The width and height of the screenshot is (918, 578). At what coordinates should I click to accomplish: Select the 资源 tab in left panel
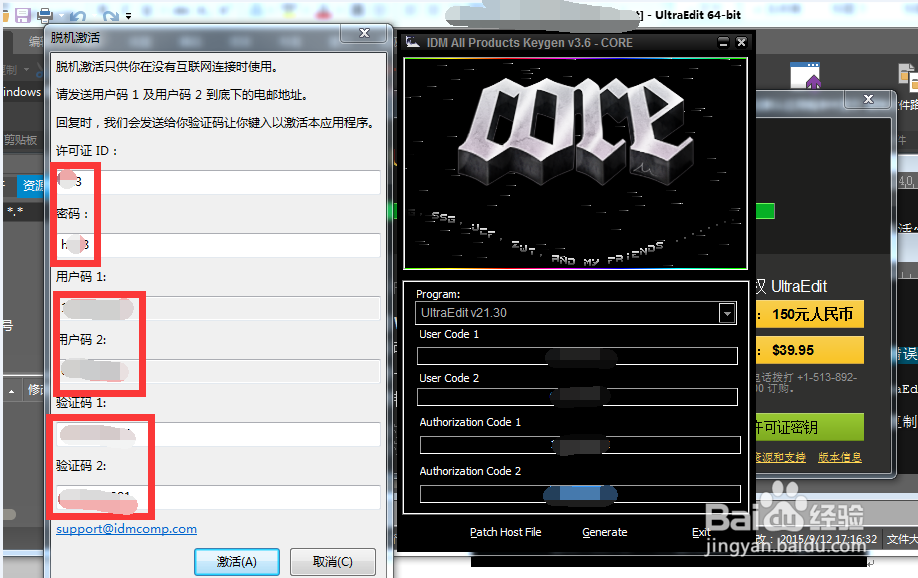32,186
